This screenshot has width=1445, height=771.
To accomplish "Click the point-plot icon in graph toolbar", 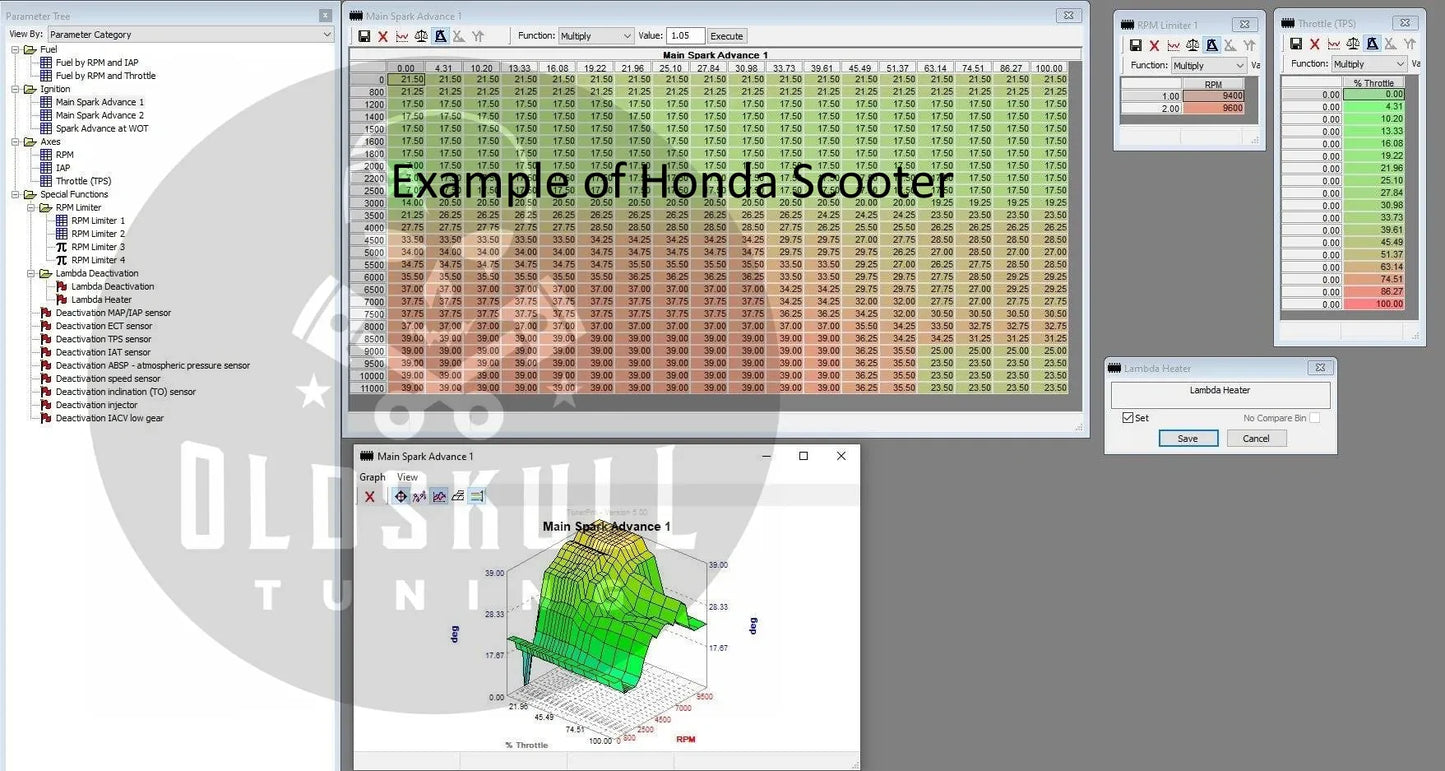I will coord(420,496).
